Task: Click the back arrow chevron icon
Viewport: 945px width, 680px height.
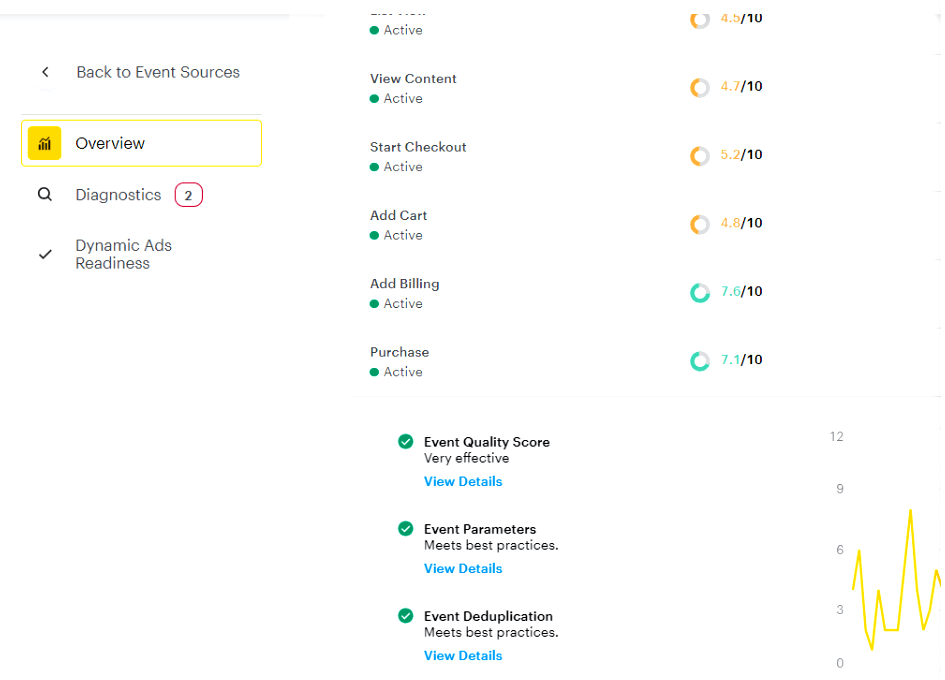Action: tap(45, 72)
